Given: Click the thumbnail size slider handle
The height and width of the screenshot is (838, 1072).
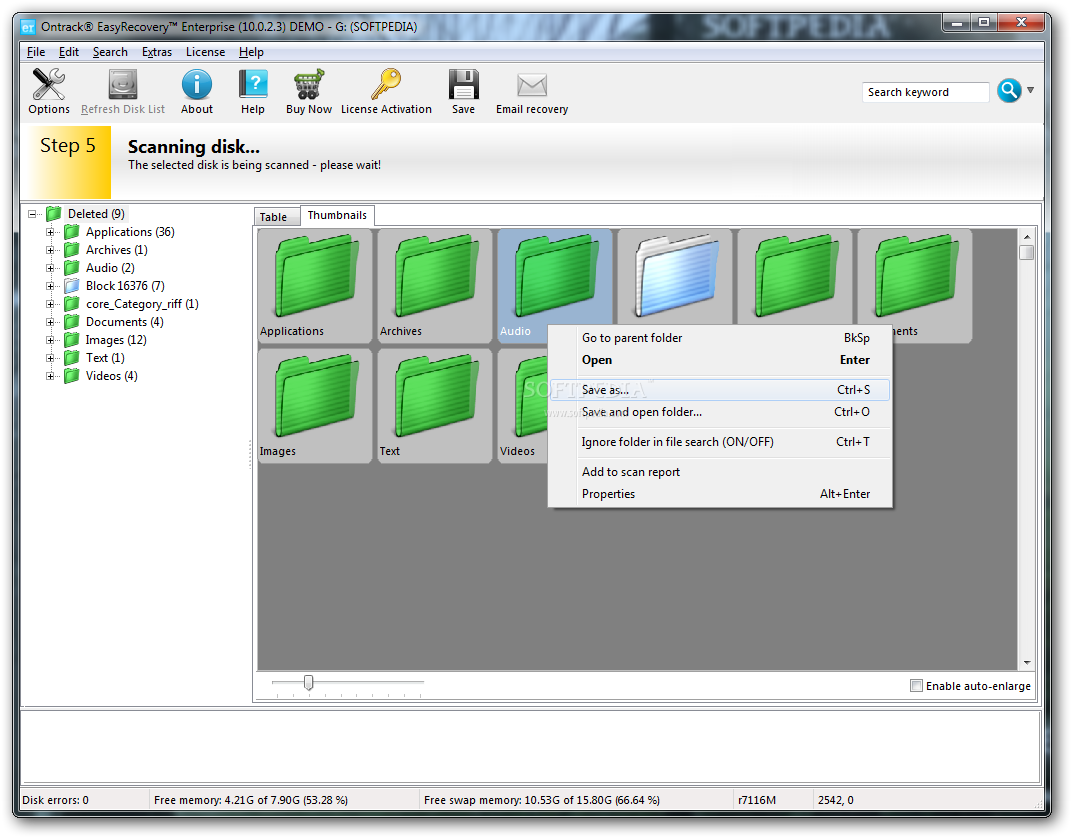Looking at the screenshot, I should coord(308,682).
